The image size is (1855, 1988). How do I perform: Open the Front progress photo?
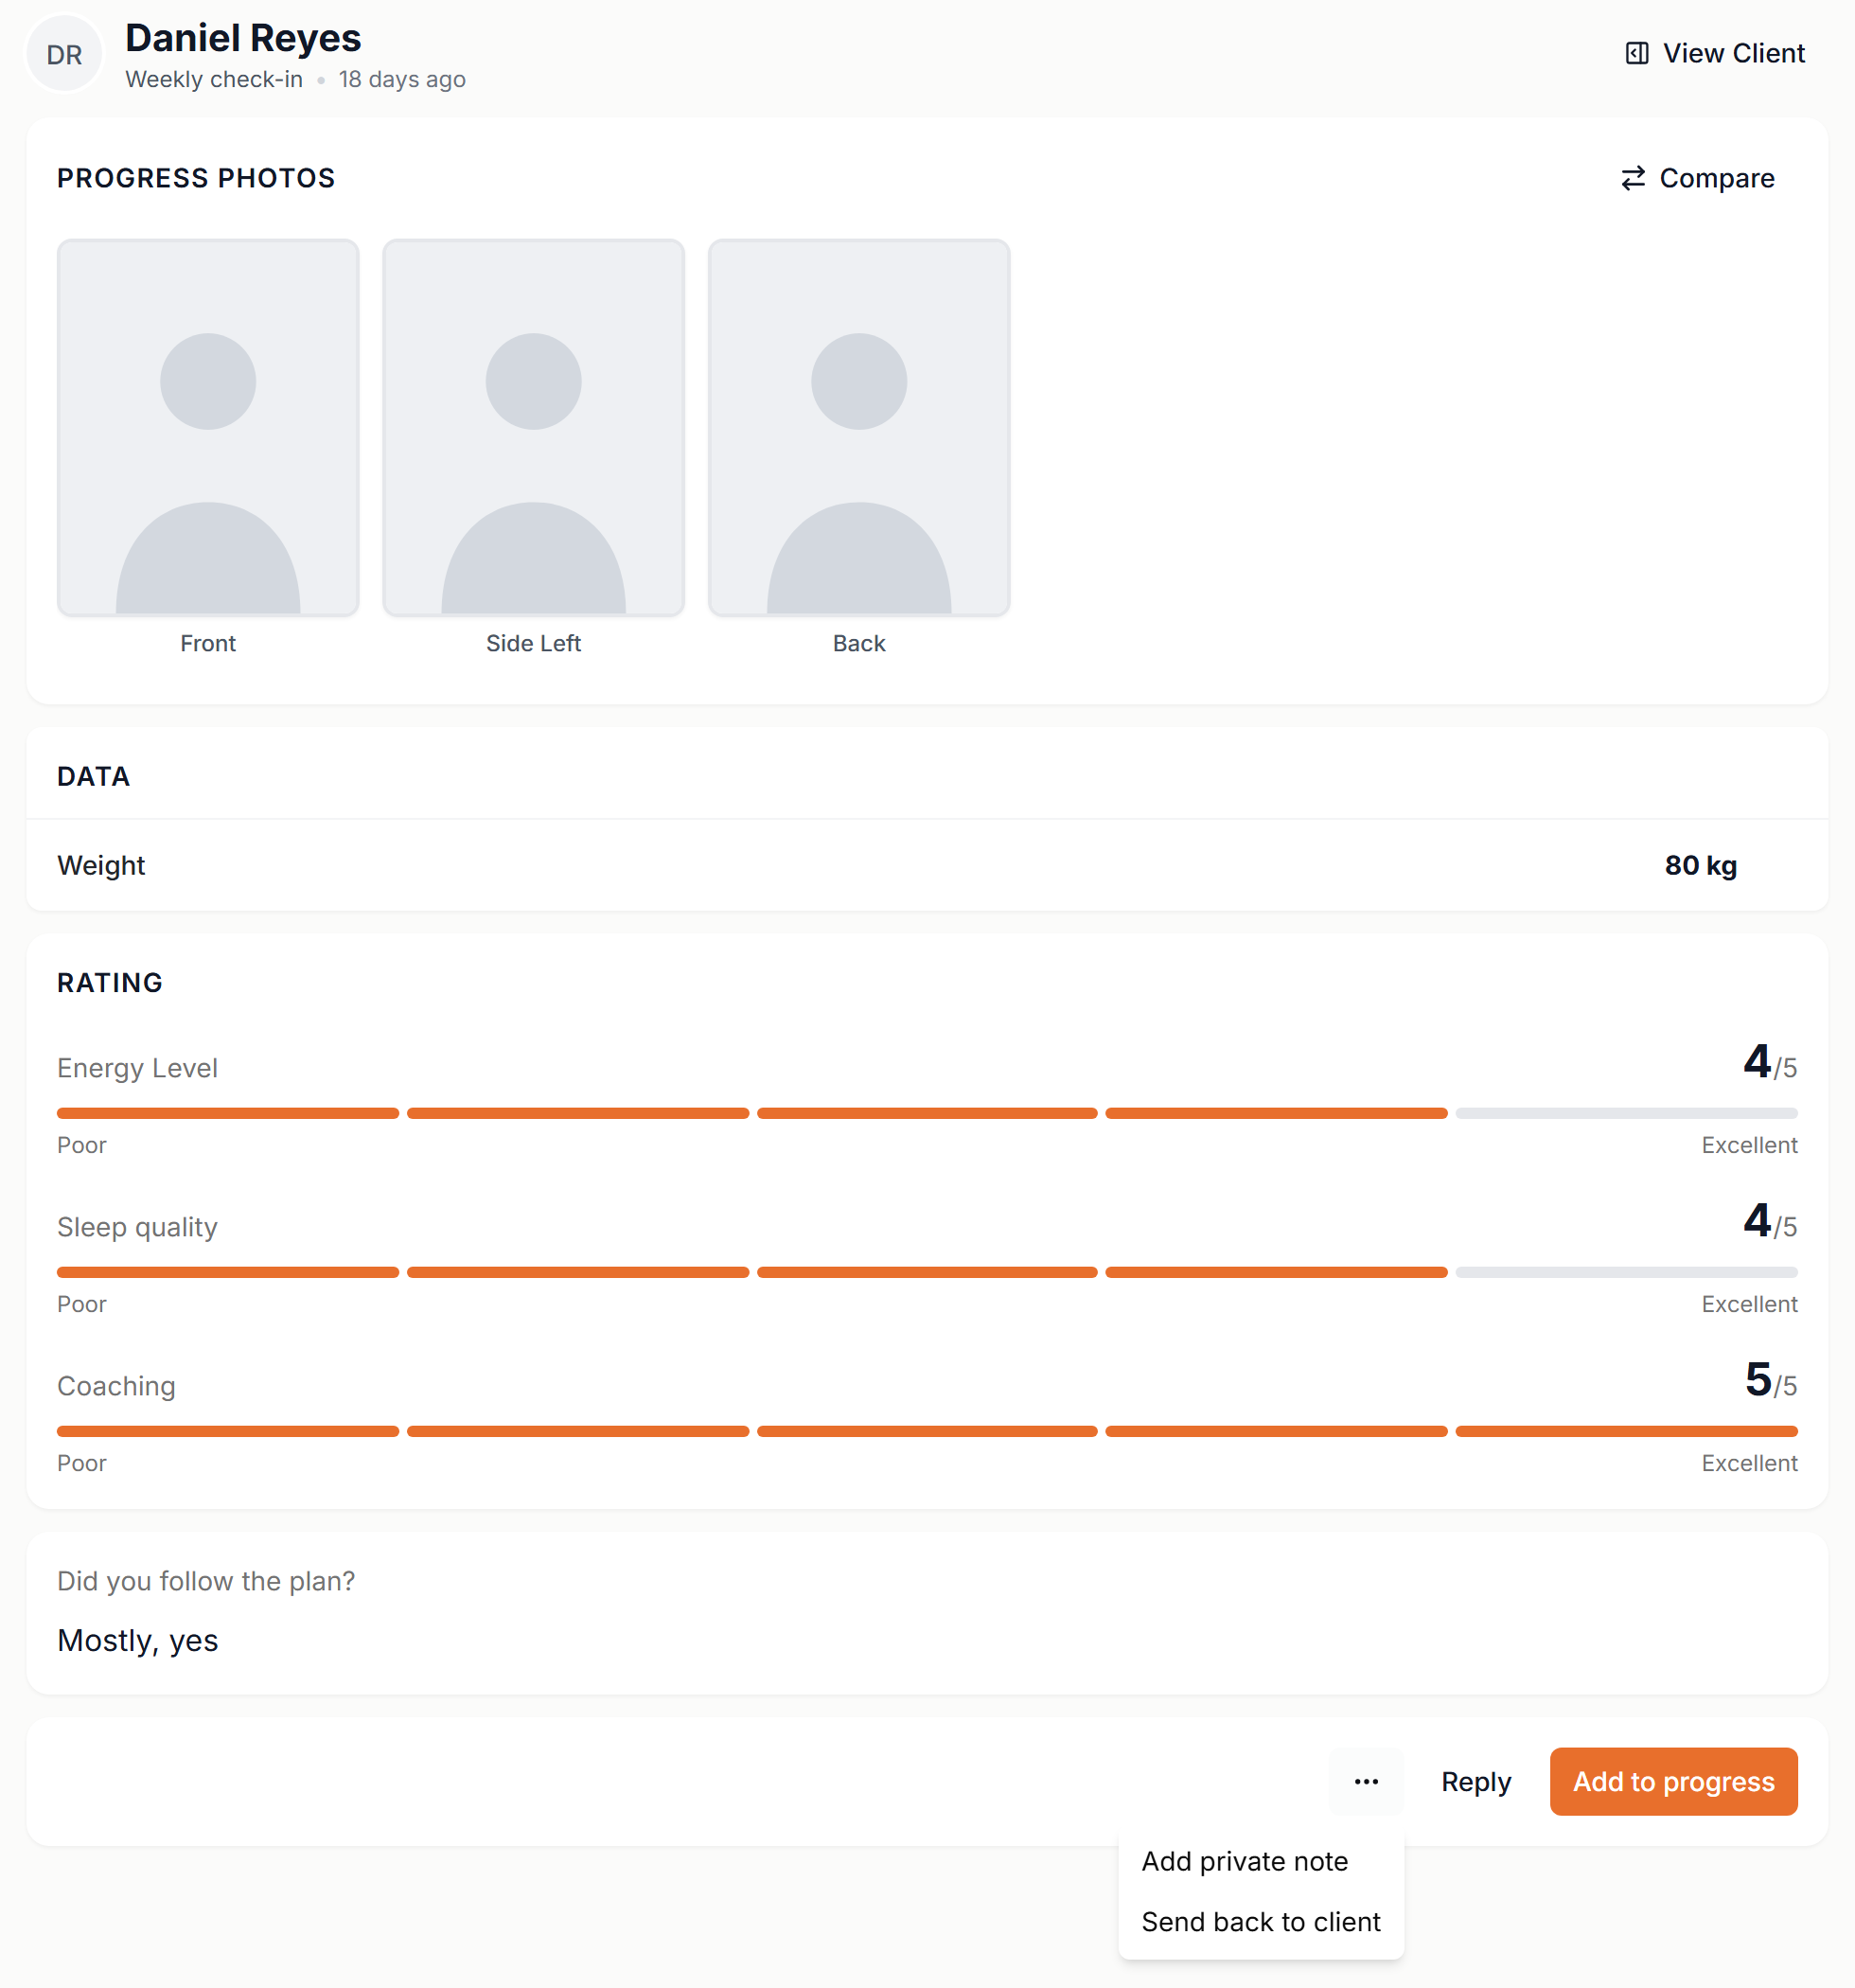208,427
